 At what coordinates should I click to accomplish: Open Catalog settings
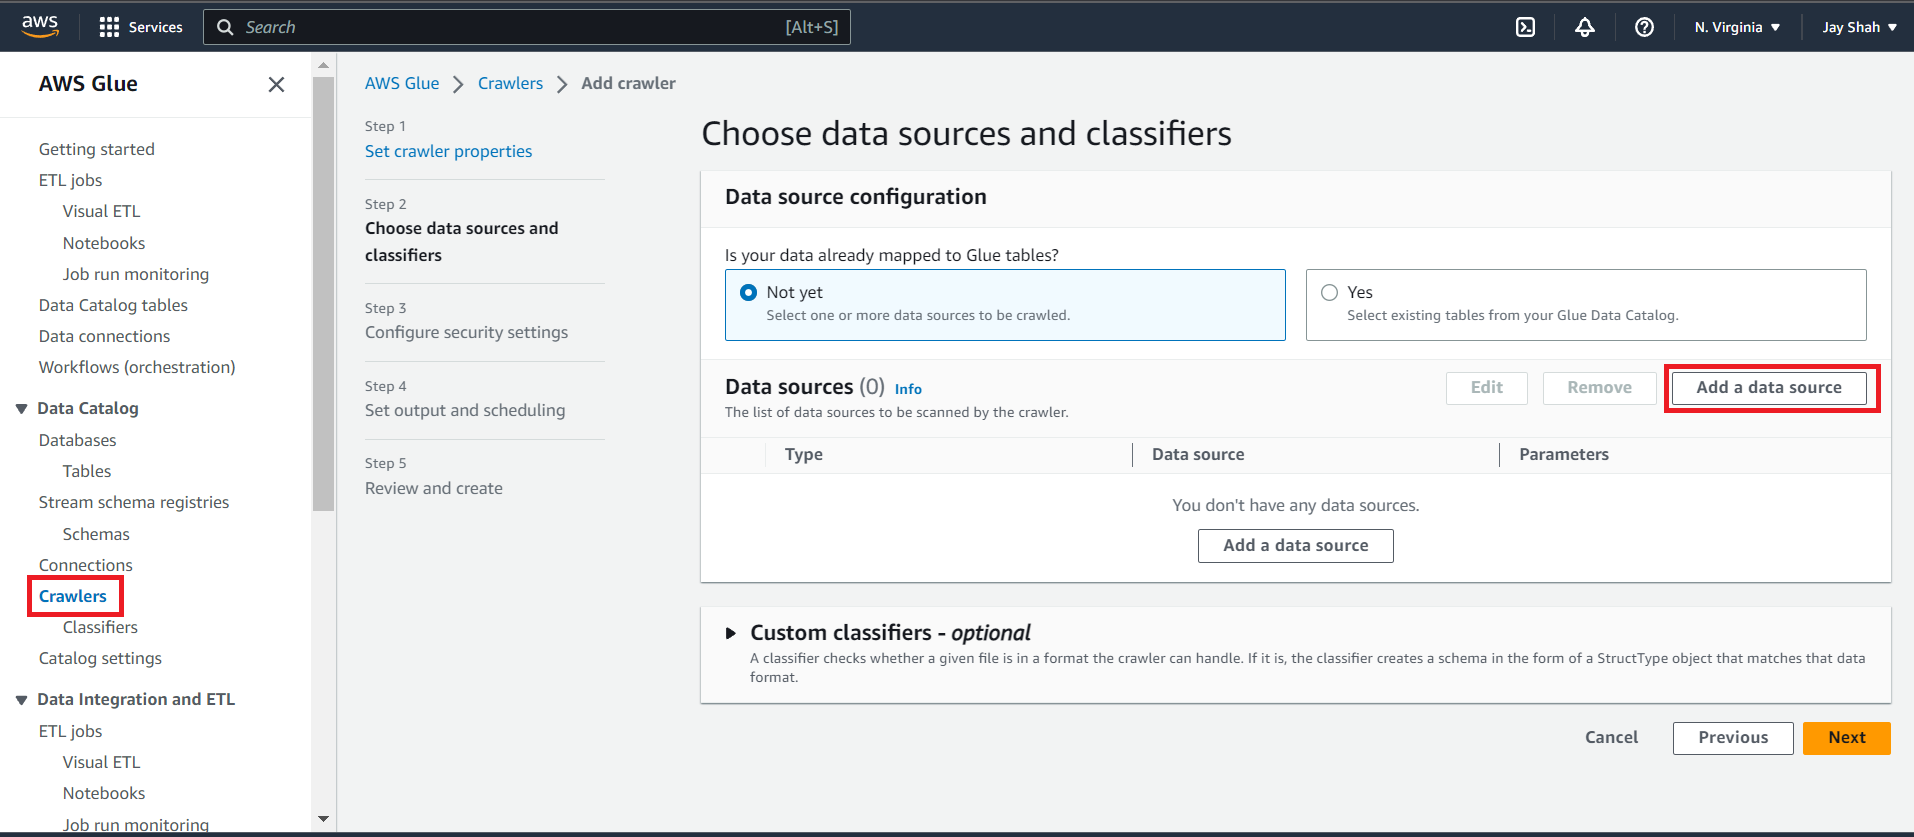click(x=100, y=658)
